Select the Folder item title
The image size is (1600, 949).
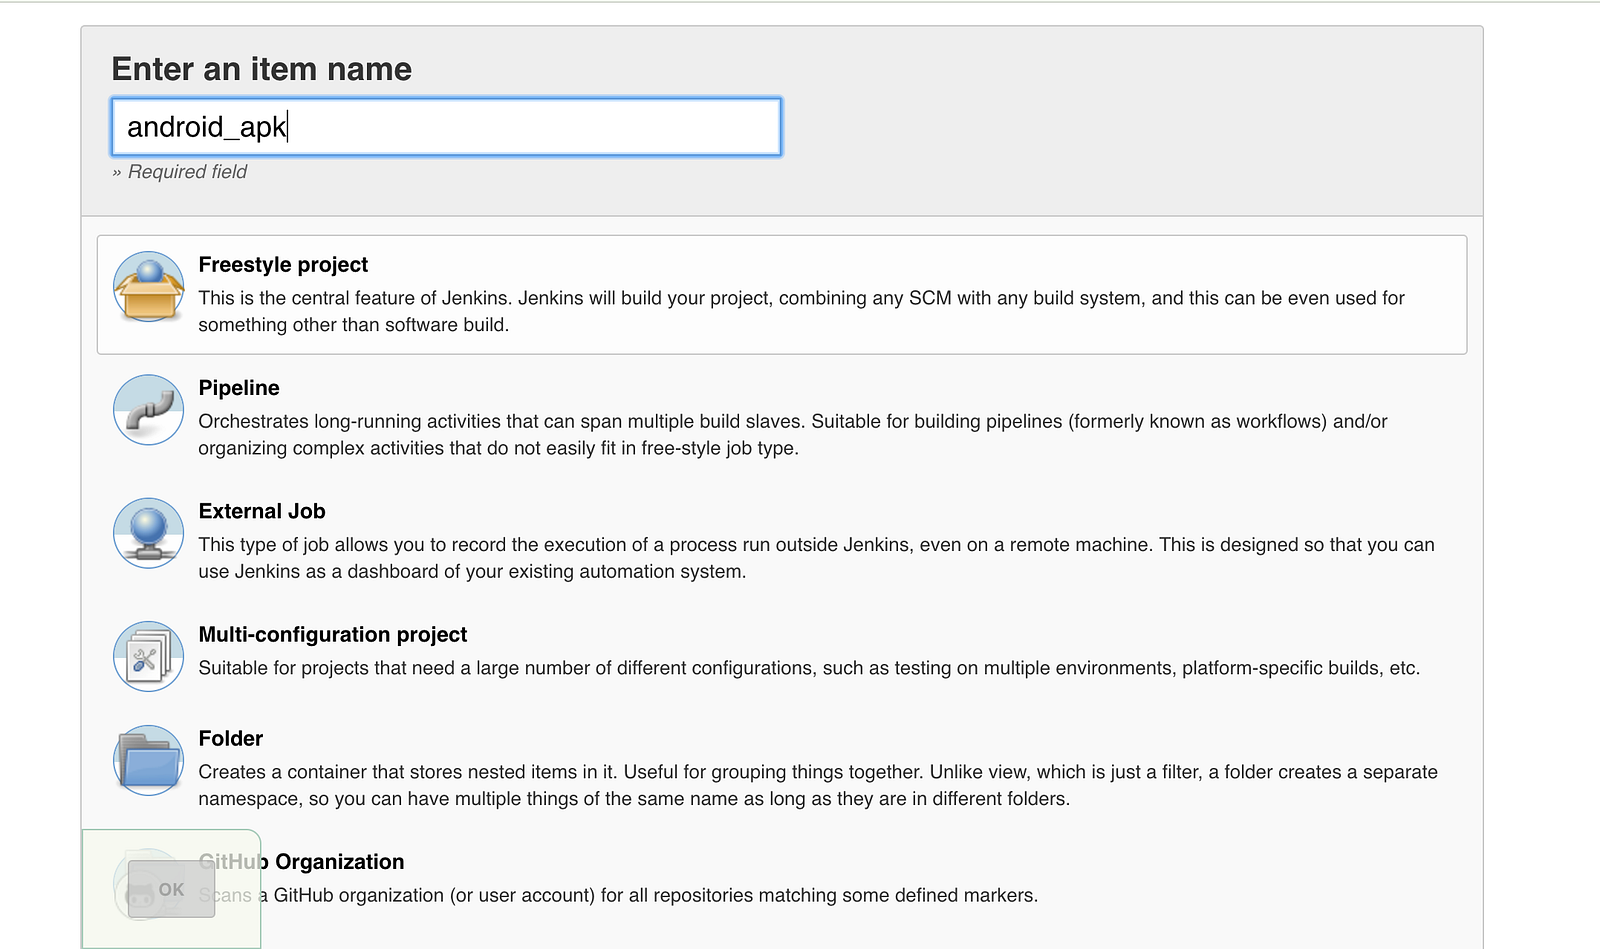pyautogui.click(x=231, y=739)
